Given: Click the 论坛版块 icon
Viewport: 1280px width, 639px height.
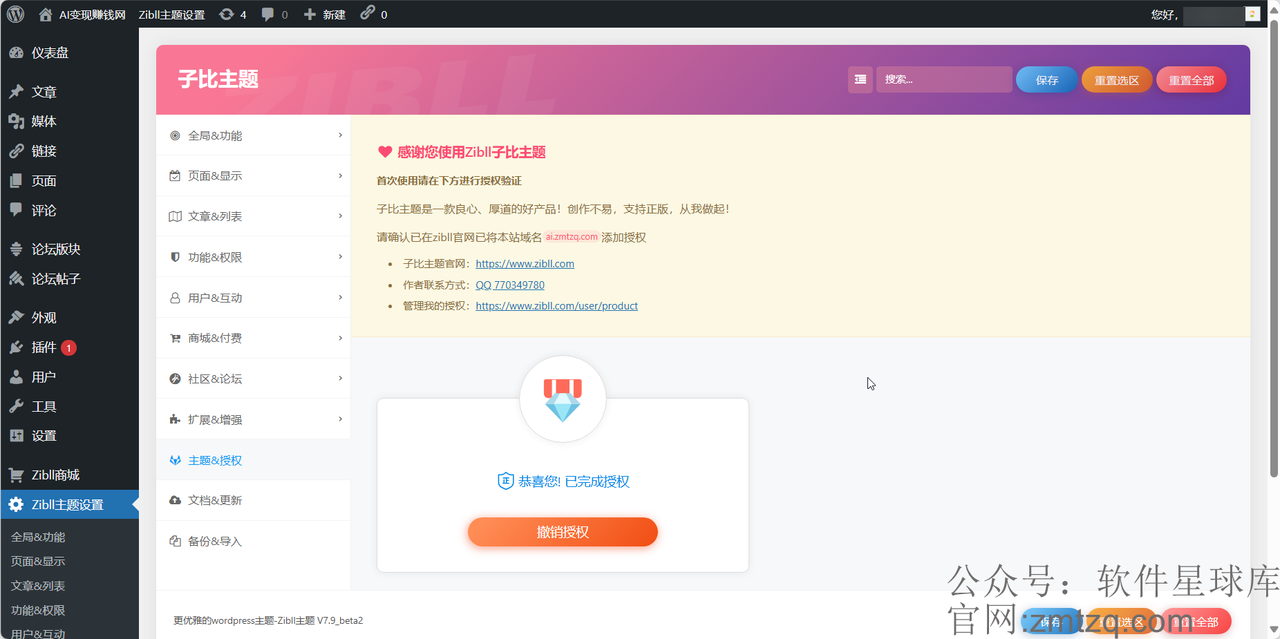Looking at the screenshot, I should [x=16, y=249].
